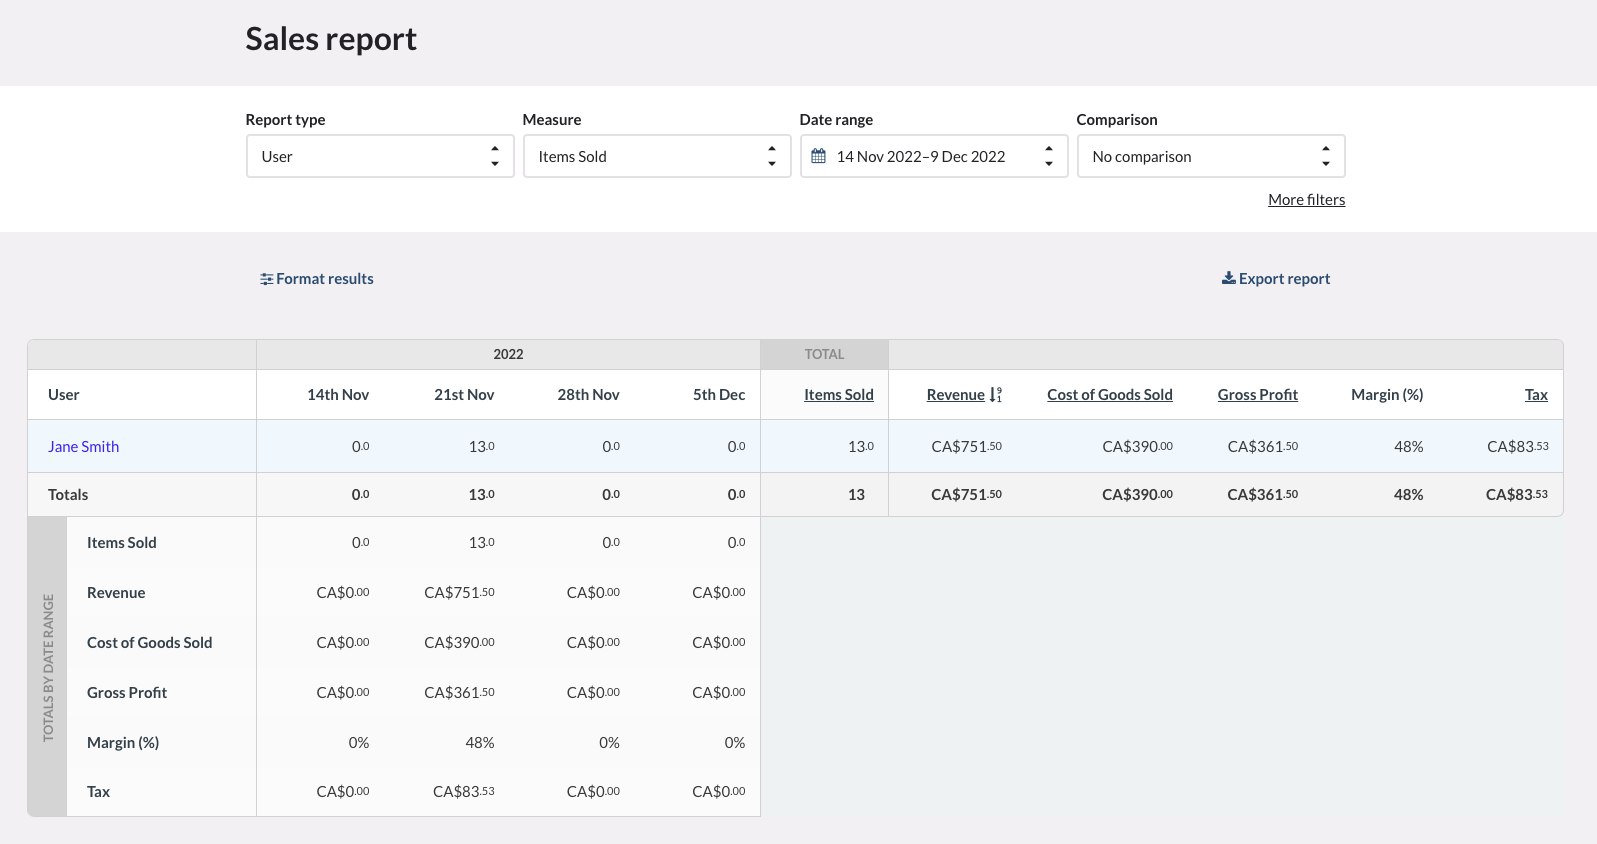The height and width of the screenshot is (844, 1597).
Task: Sort by the Tax column header
Action: [x=1536, y=395]
